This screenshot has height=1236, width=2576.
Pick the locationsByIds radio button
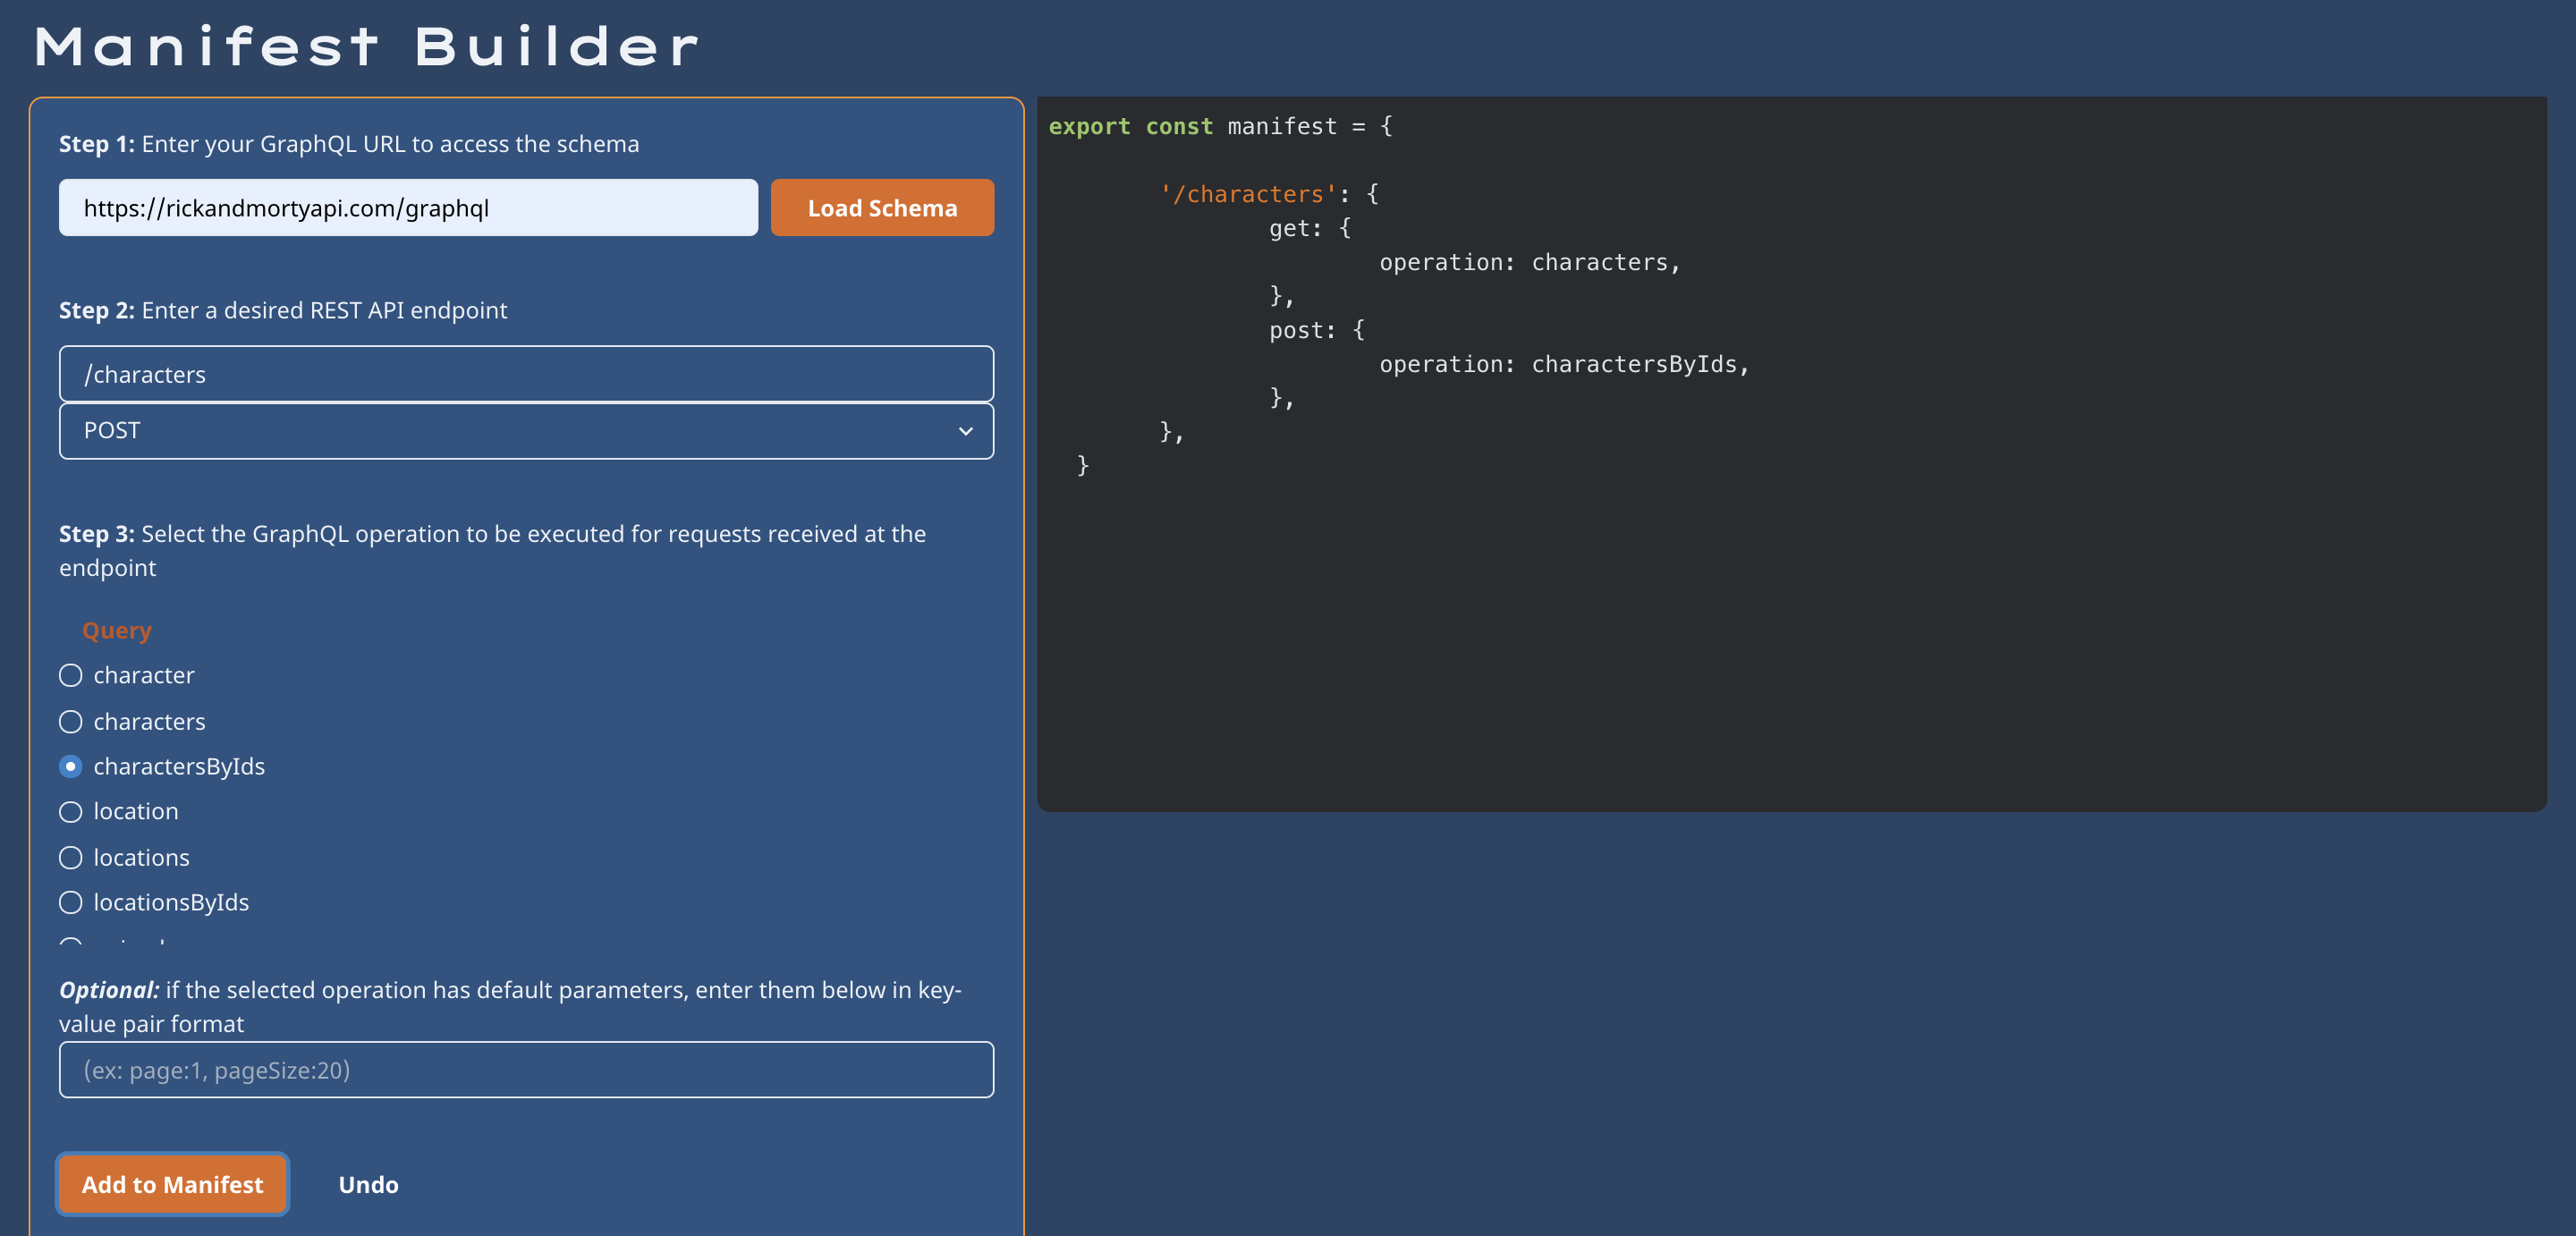coord(71,902)
